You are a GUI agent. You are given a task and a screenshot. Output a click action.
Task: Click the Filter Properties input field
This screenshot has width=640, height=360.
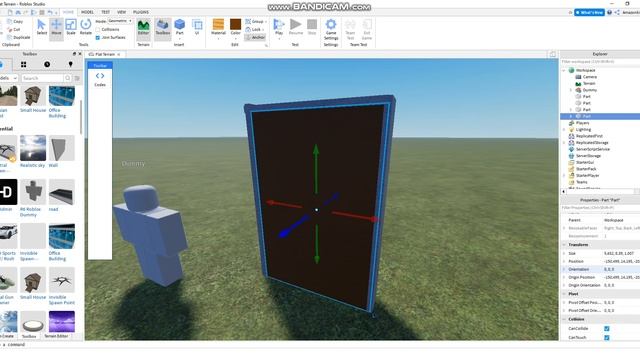coord(600,208)
